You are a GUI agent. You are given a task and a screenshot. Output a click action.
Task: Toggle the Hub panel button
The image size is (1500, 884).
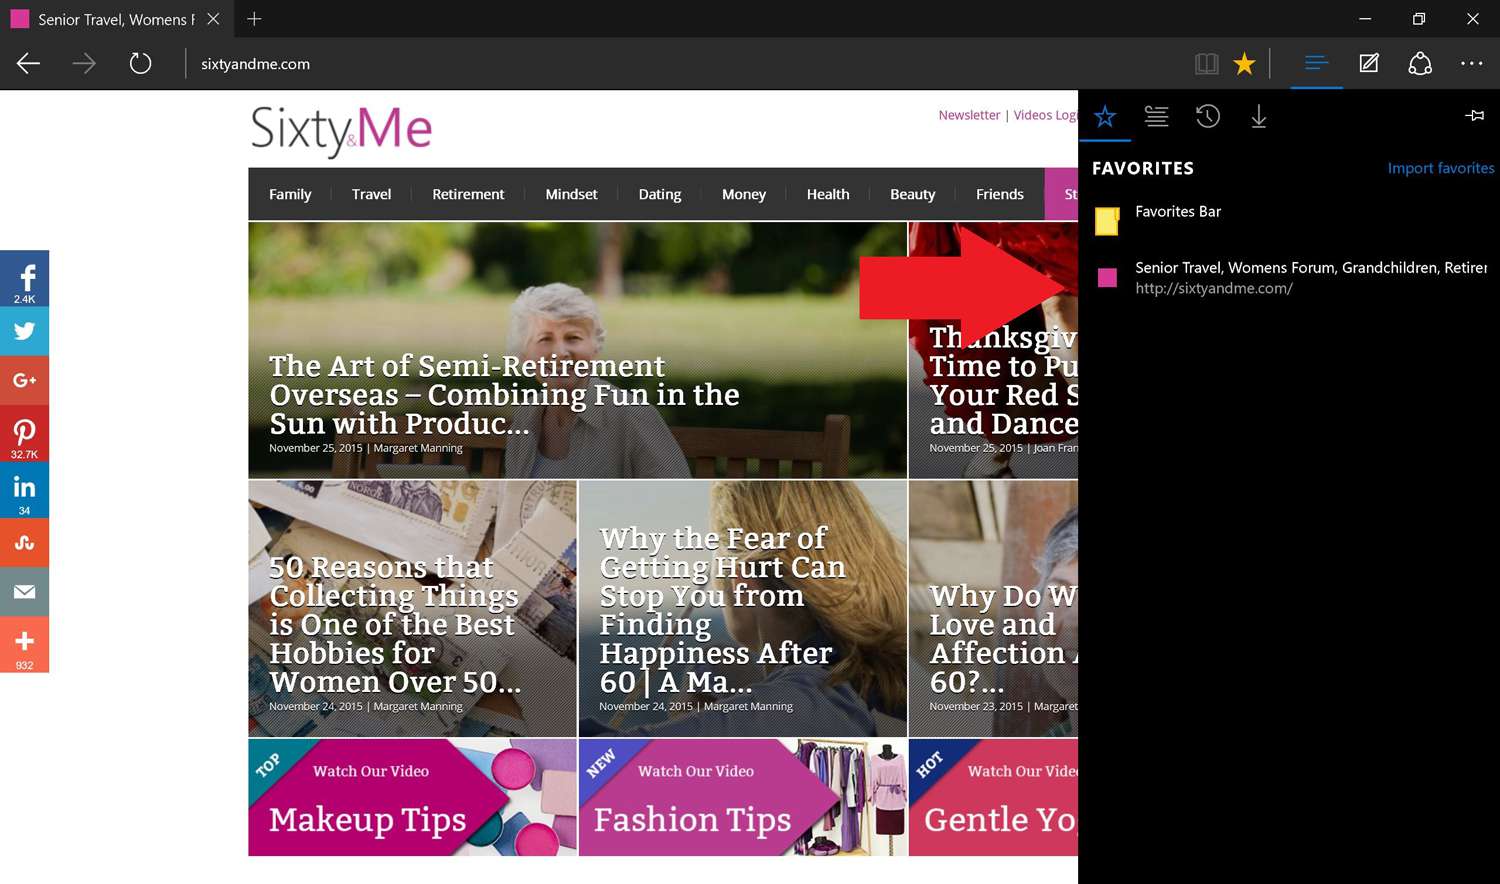click(x=1316, y=64)
